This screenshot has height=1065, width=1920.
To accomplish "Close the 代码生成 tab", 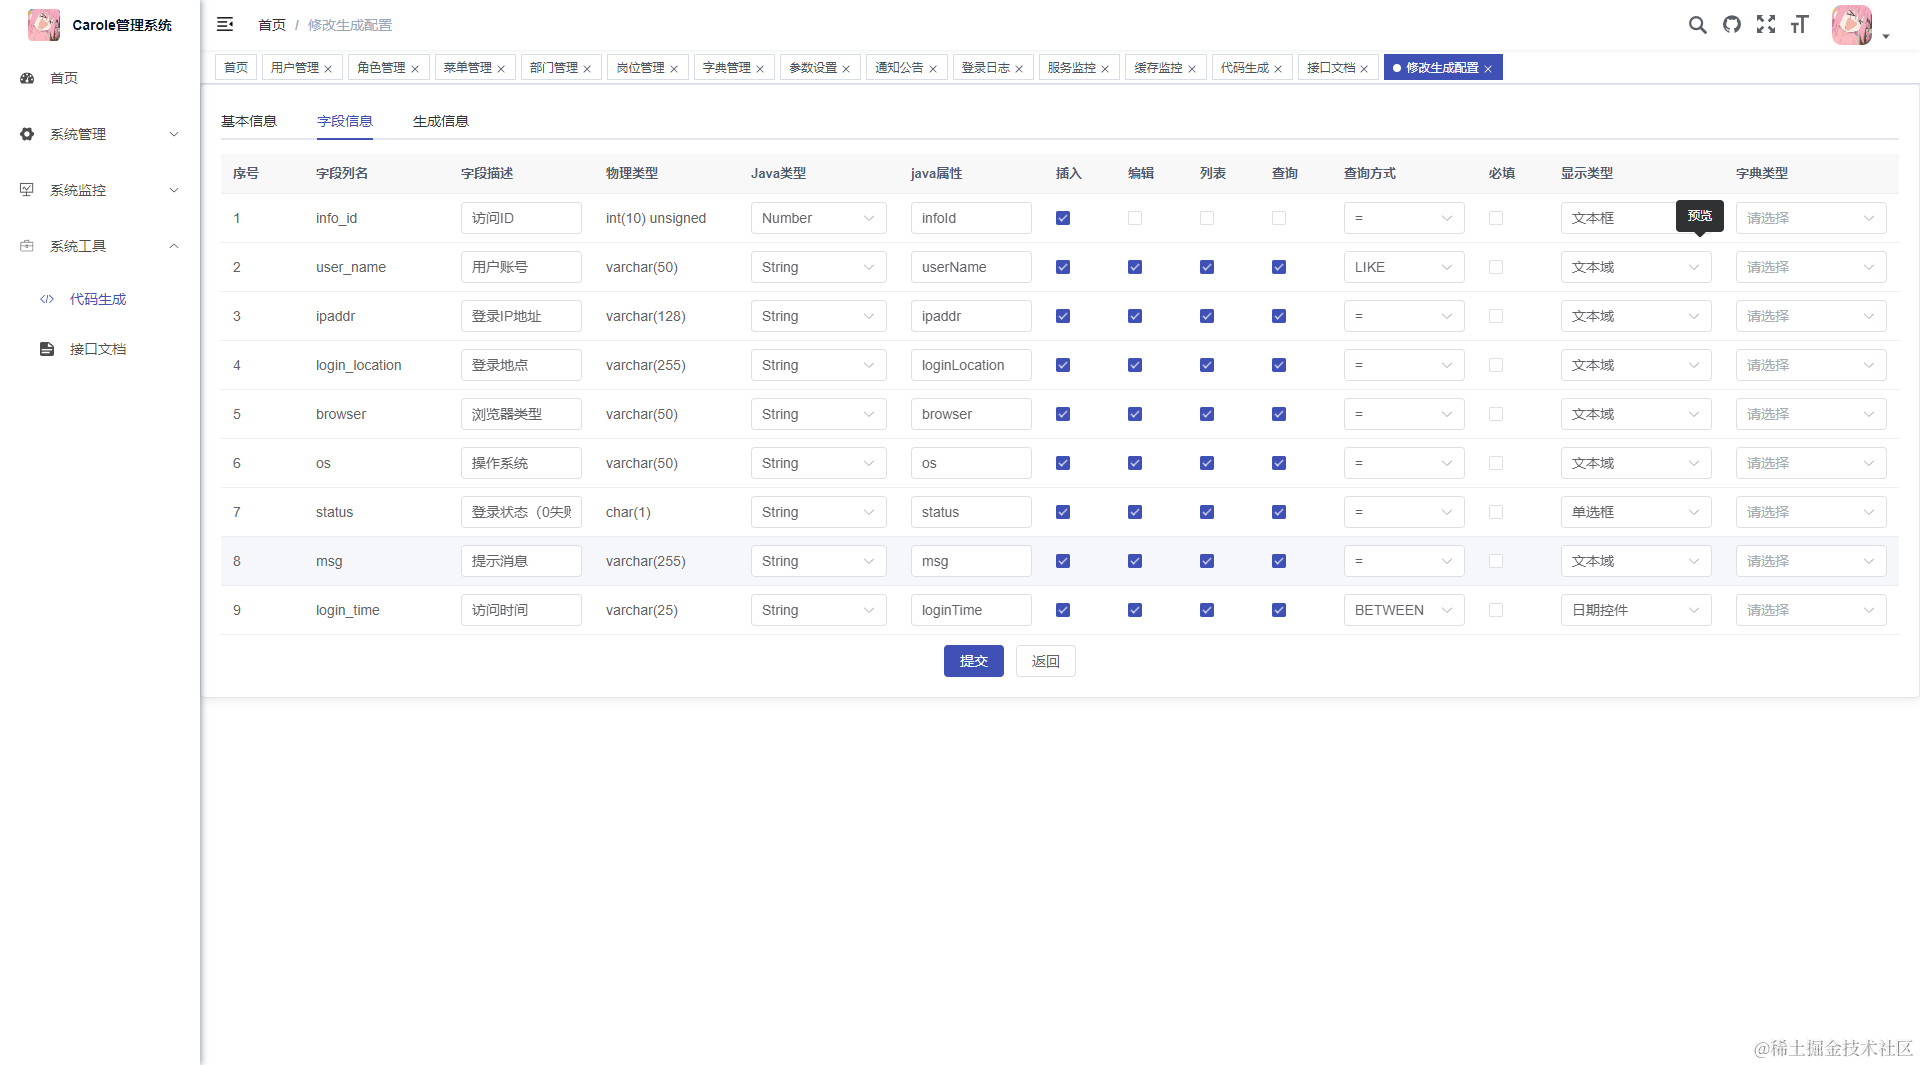I will 1278,69.
